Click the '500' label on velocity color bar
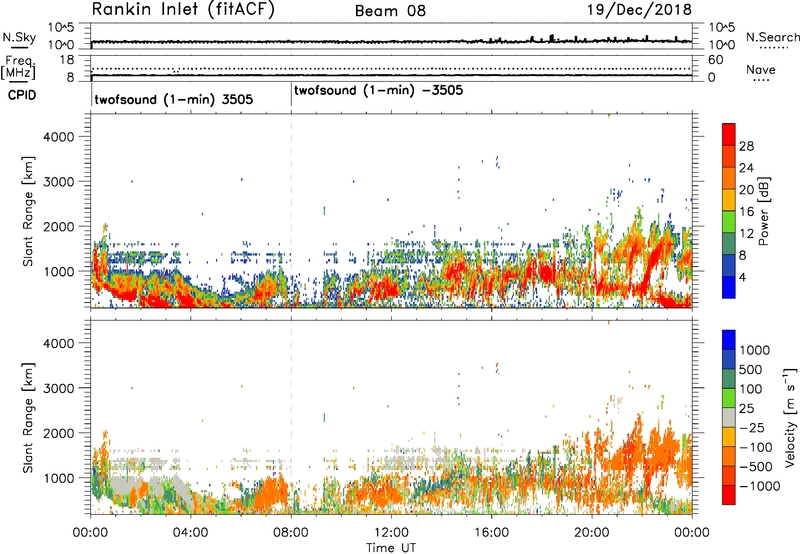Viewport: 800px width, 554px height. (x=751, y=369)
